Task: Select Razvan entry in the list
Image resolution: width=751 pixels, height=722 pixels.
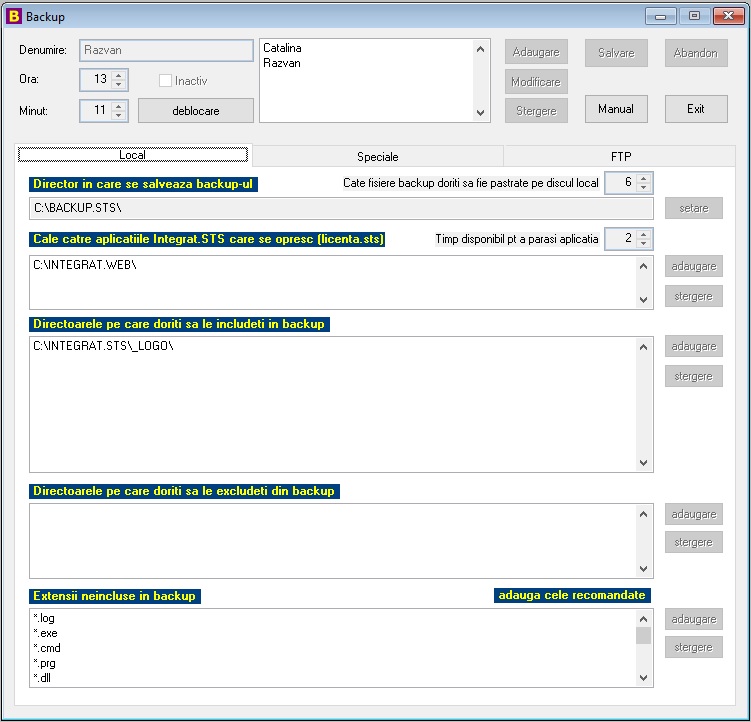Action: [x=282, y=63]
